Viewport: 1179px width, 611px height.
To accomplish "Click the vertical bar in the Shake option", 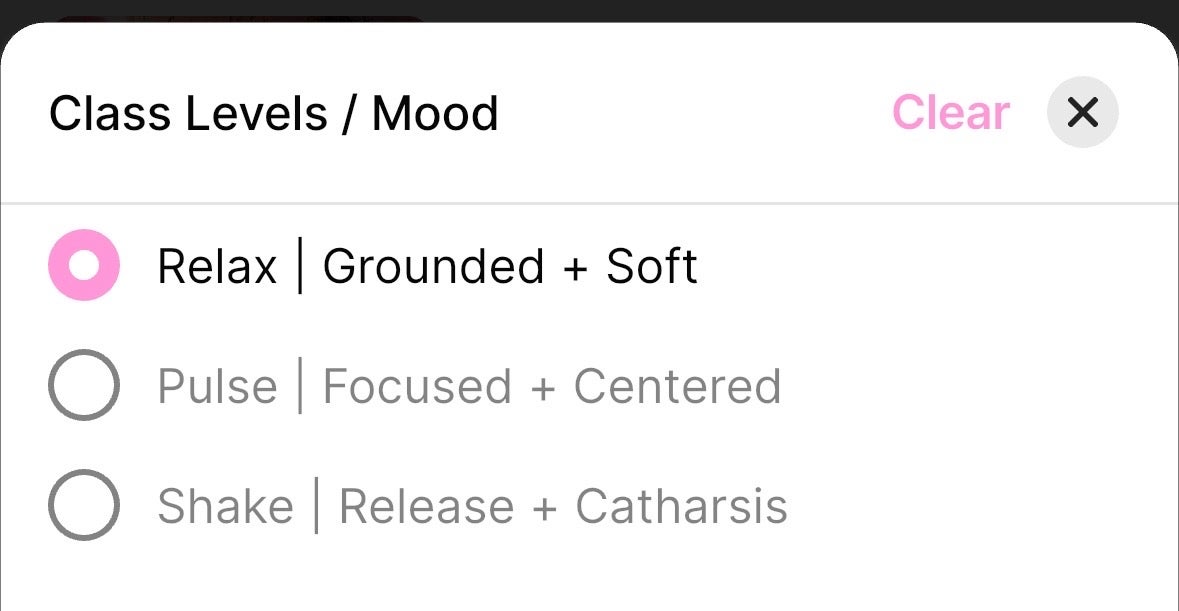I will (316, 506).
